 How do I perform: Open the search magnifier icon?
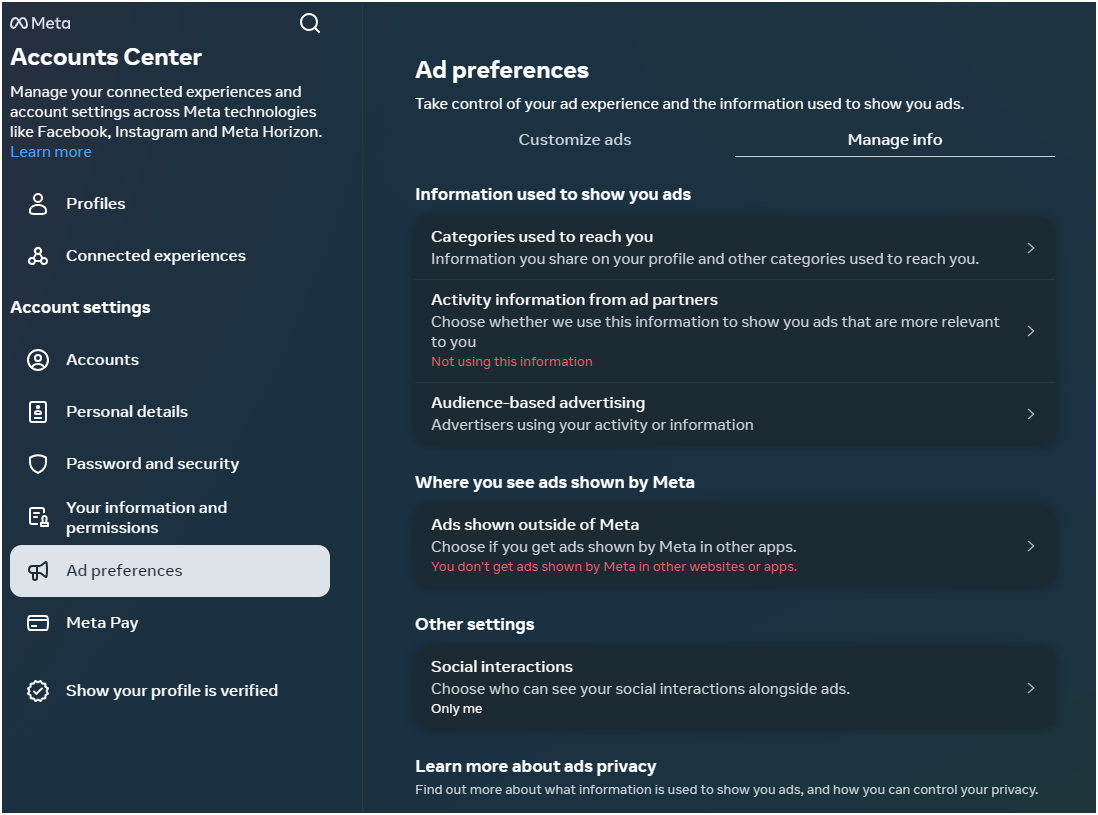point(310,22)
